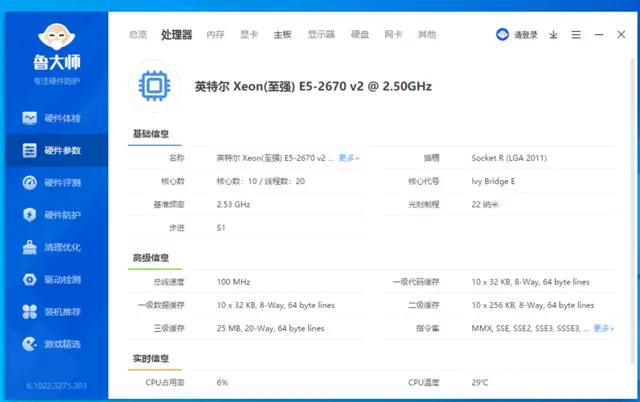Close the 鲁大师 window
This screenshot has width=640, height=402.
click(x=621, y=34)
